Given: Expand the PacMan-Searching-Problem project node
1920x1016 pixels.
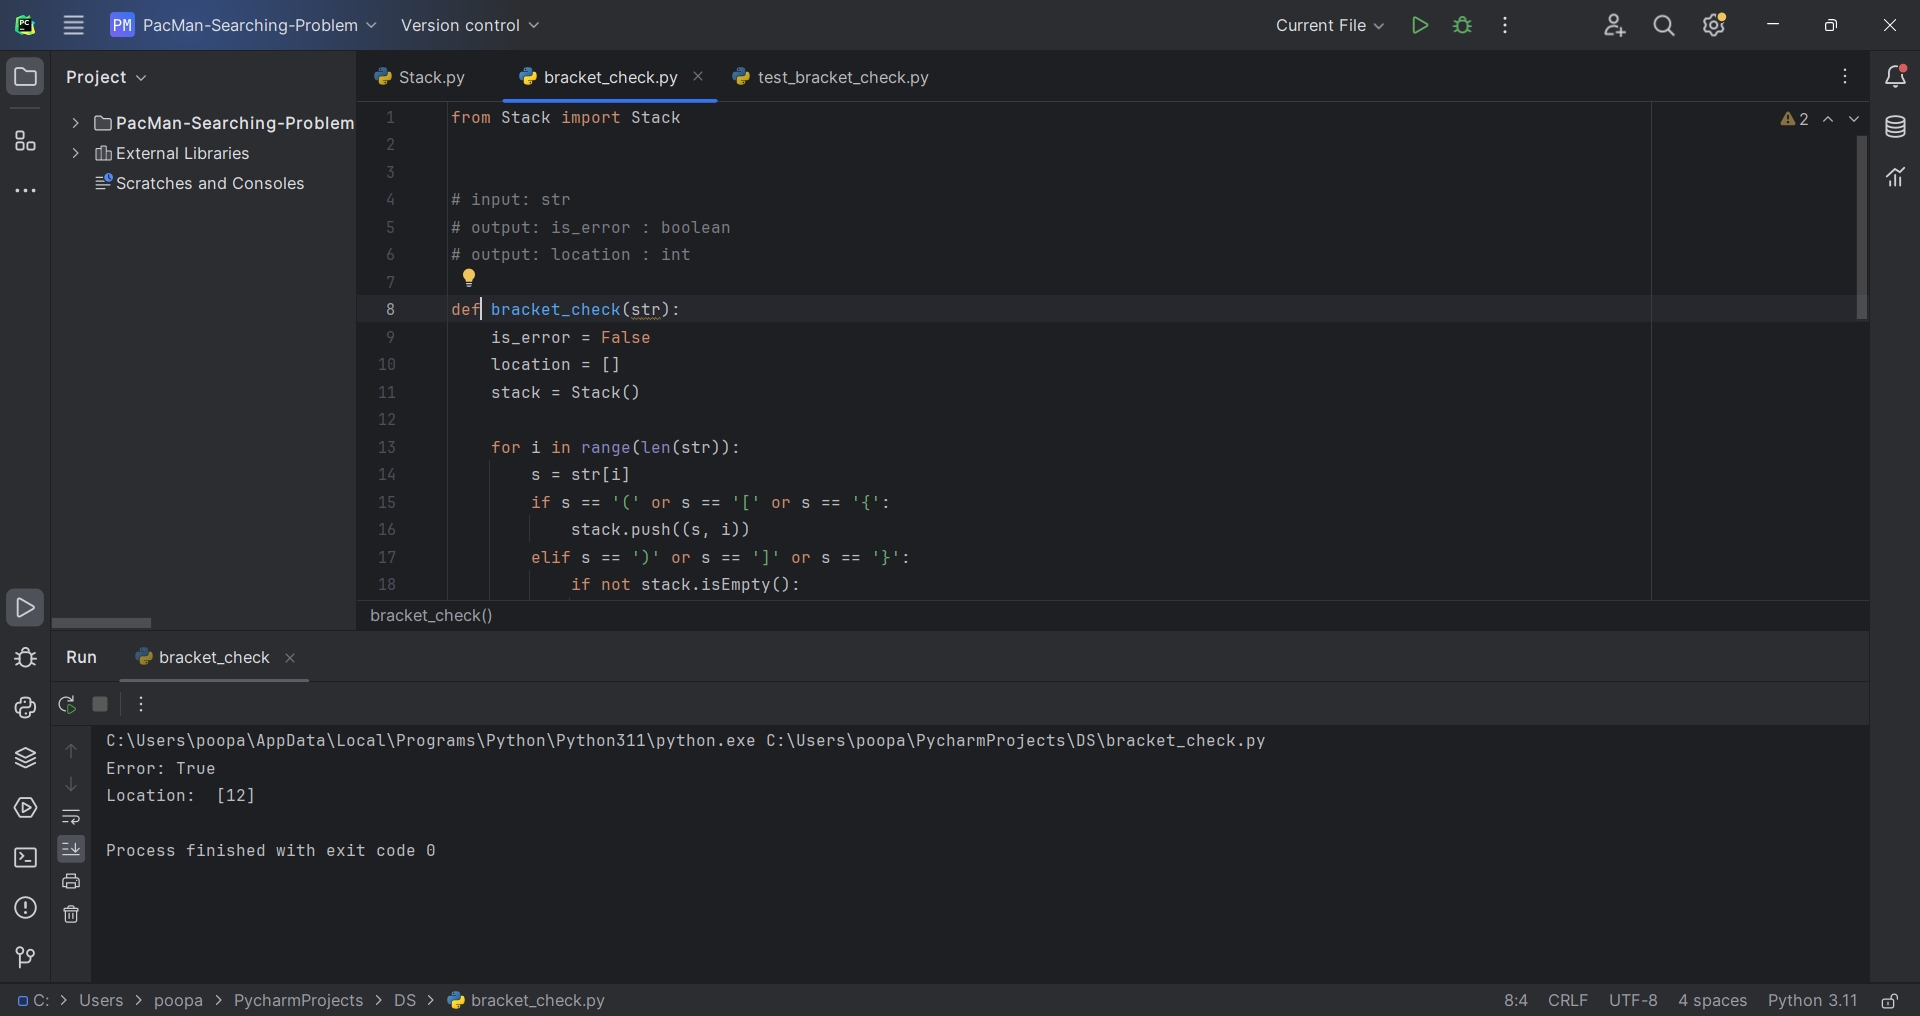Looking at the screenshot, I should tap(75, 122).
